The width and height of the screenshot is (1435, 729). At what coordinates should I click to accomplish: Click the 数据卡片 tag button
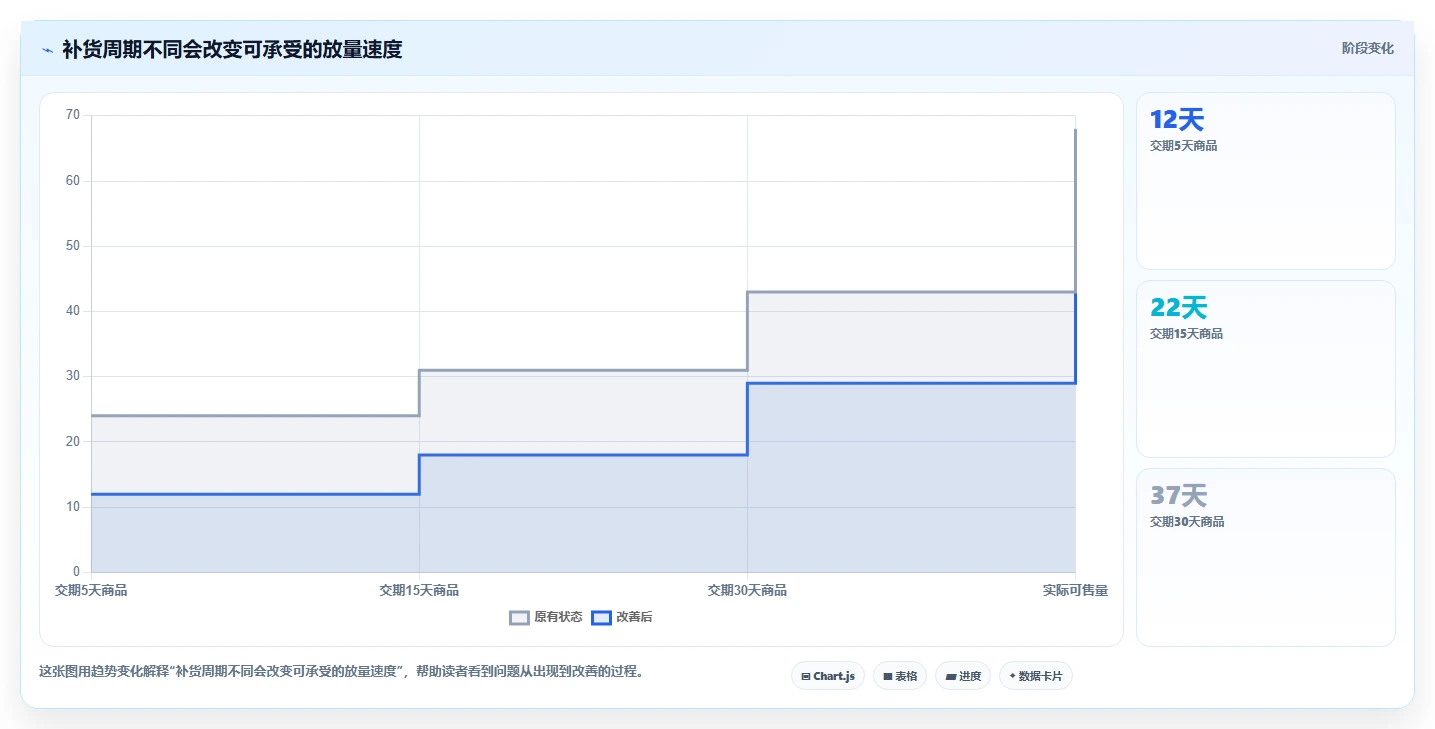(x=1036, y=676)
